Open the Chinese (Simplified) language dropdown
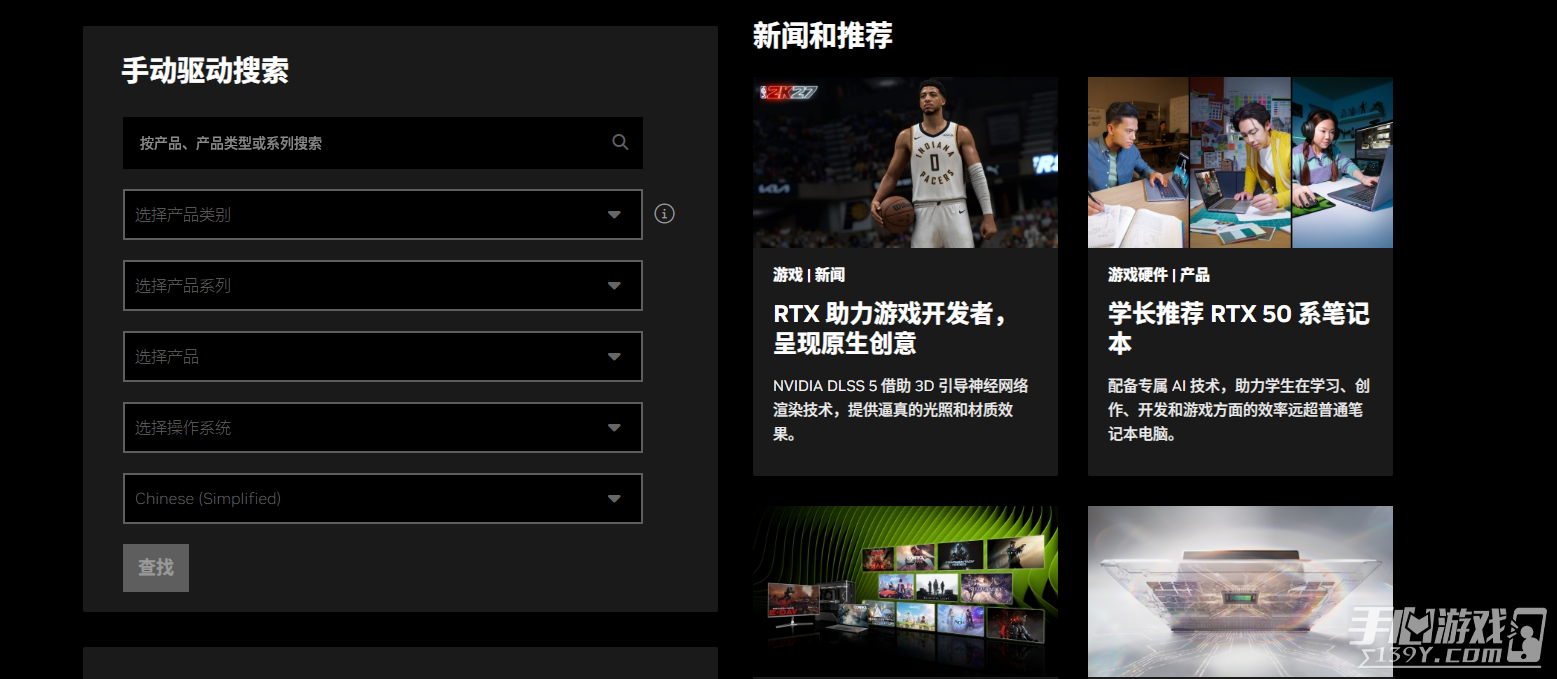This screenshot has height=679, width=1557. point(383,499)
